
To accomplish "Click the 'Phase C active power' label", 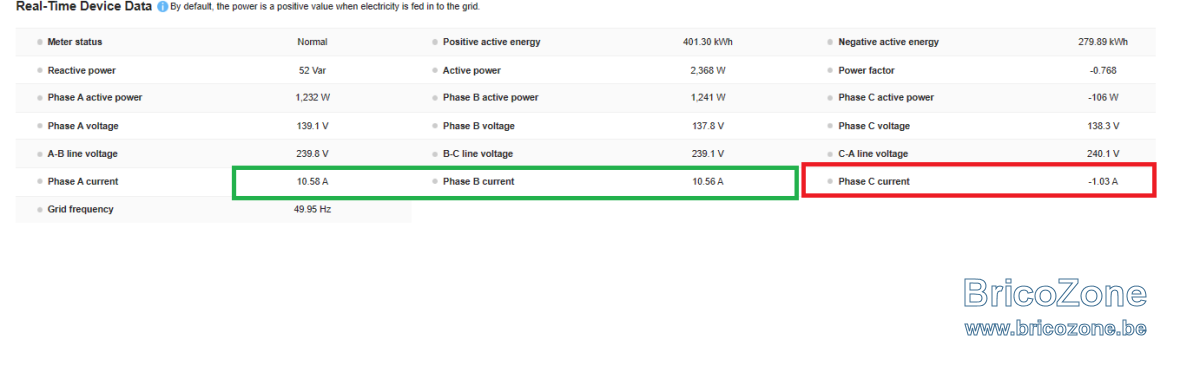I will pos(886,98).
